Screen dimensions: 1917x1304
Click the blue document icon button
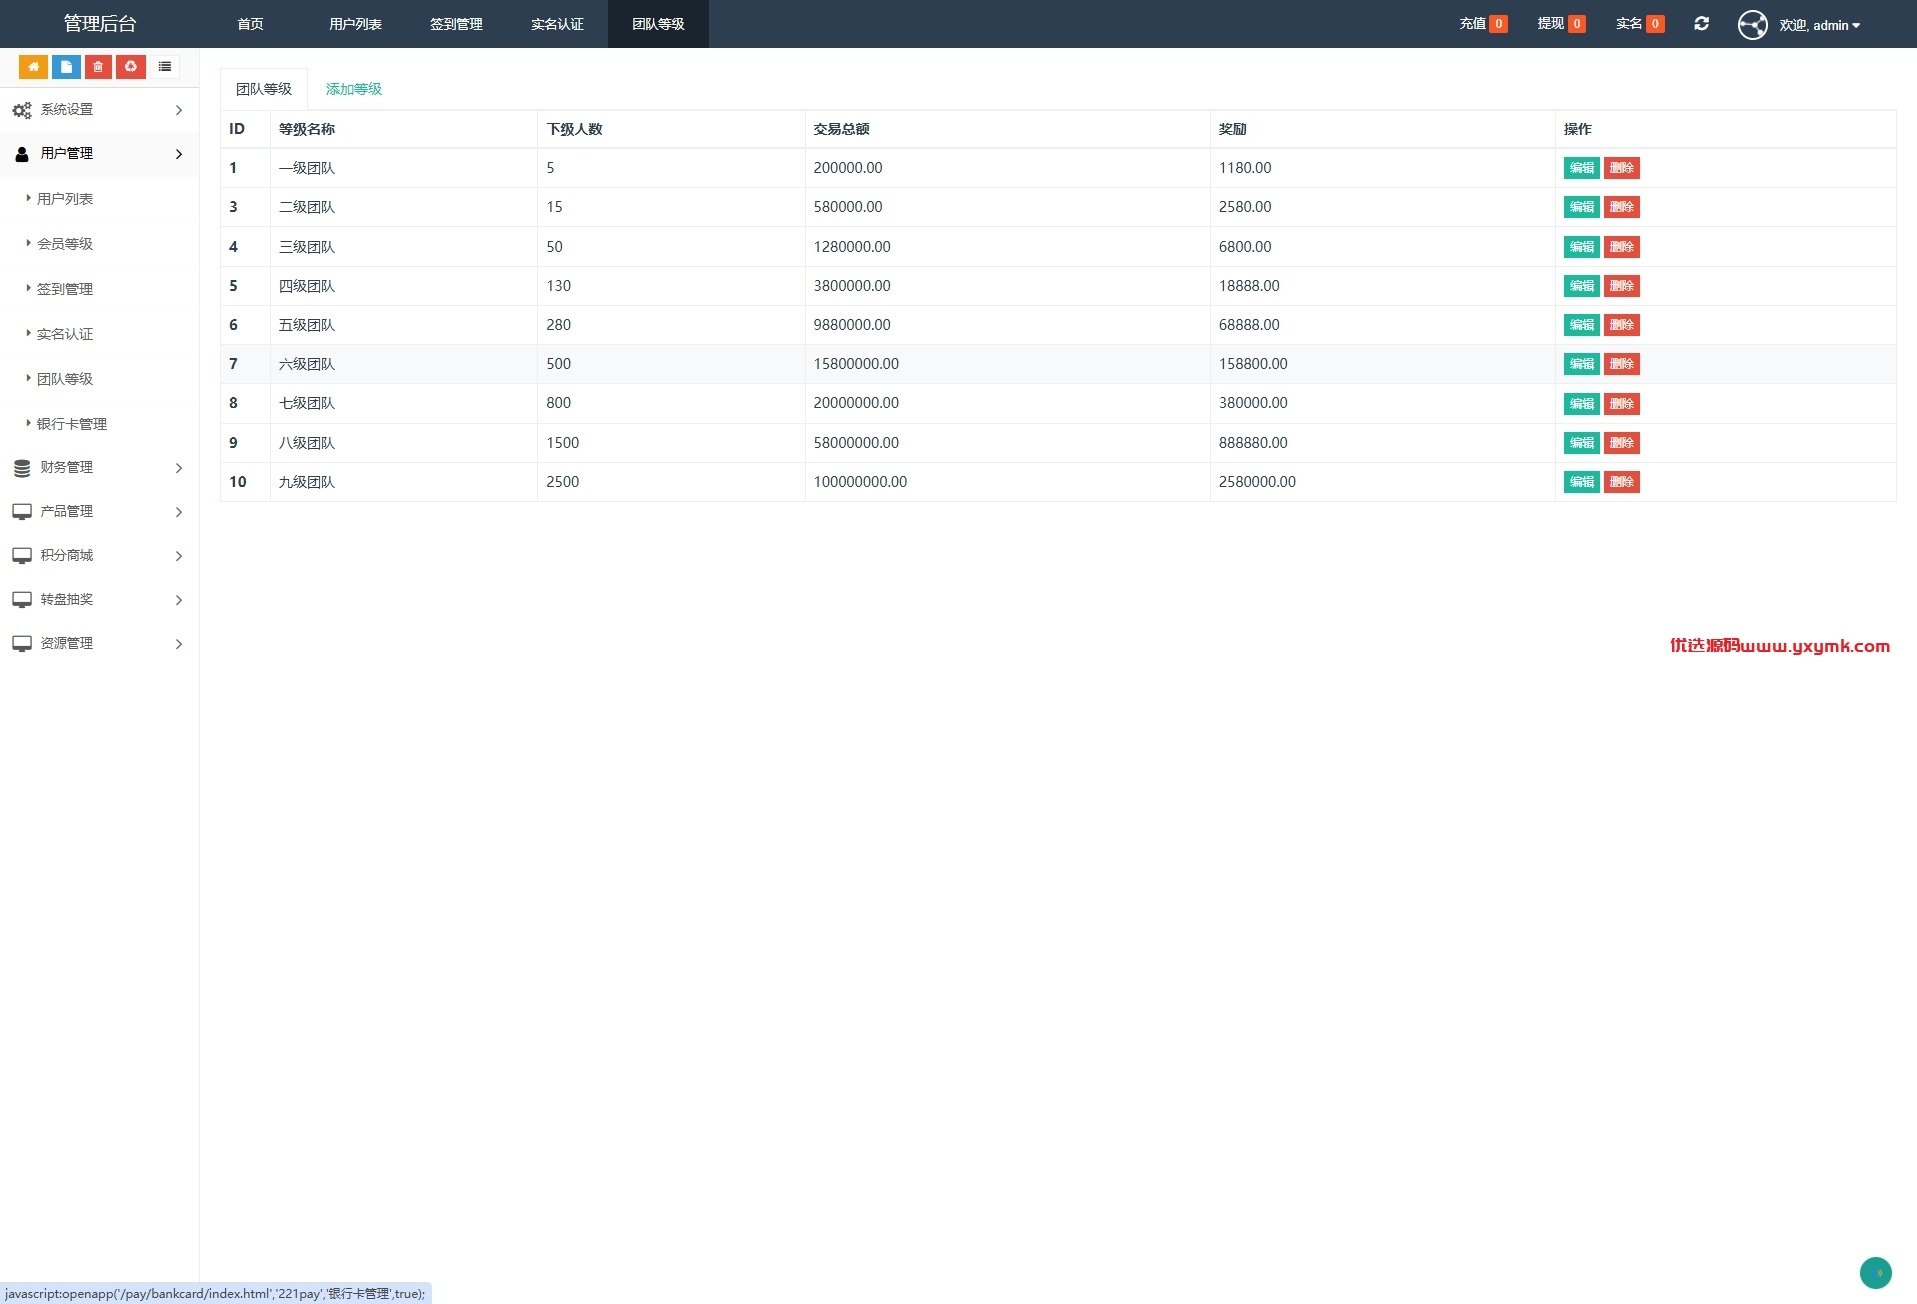coord(66,67)
